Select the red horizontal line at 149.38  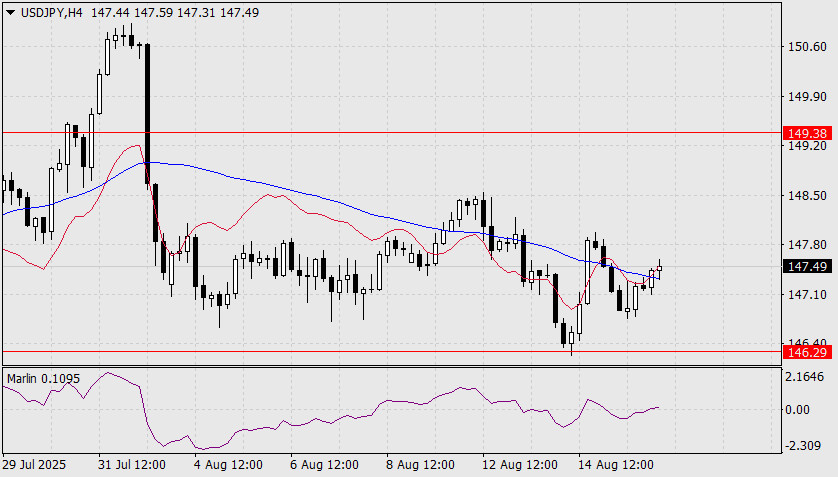click(x=391, y=132)
